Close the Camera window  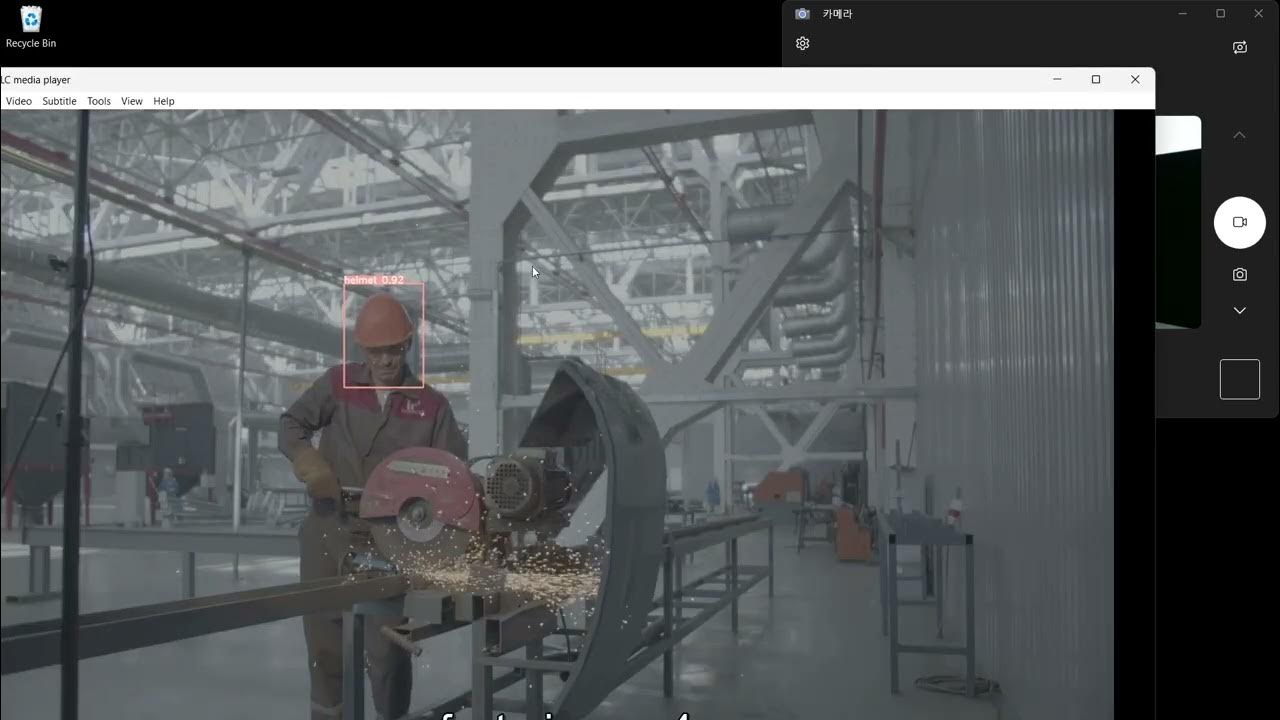coord(1258,14)
